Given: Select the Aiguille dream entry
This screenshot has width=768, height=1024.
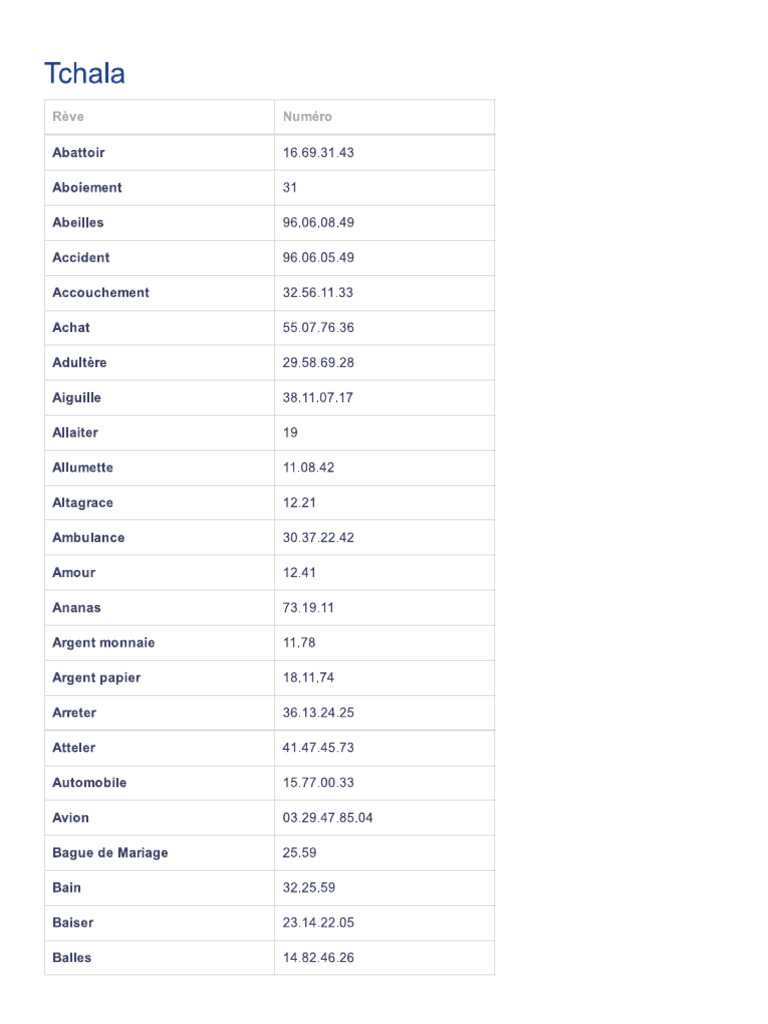Looking at the screenshot, I should pyautogui.click(x=76, y=398).
